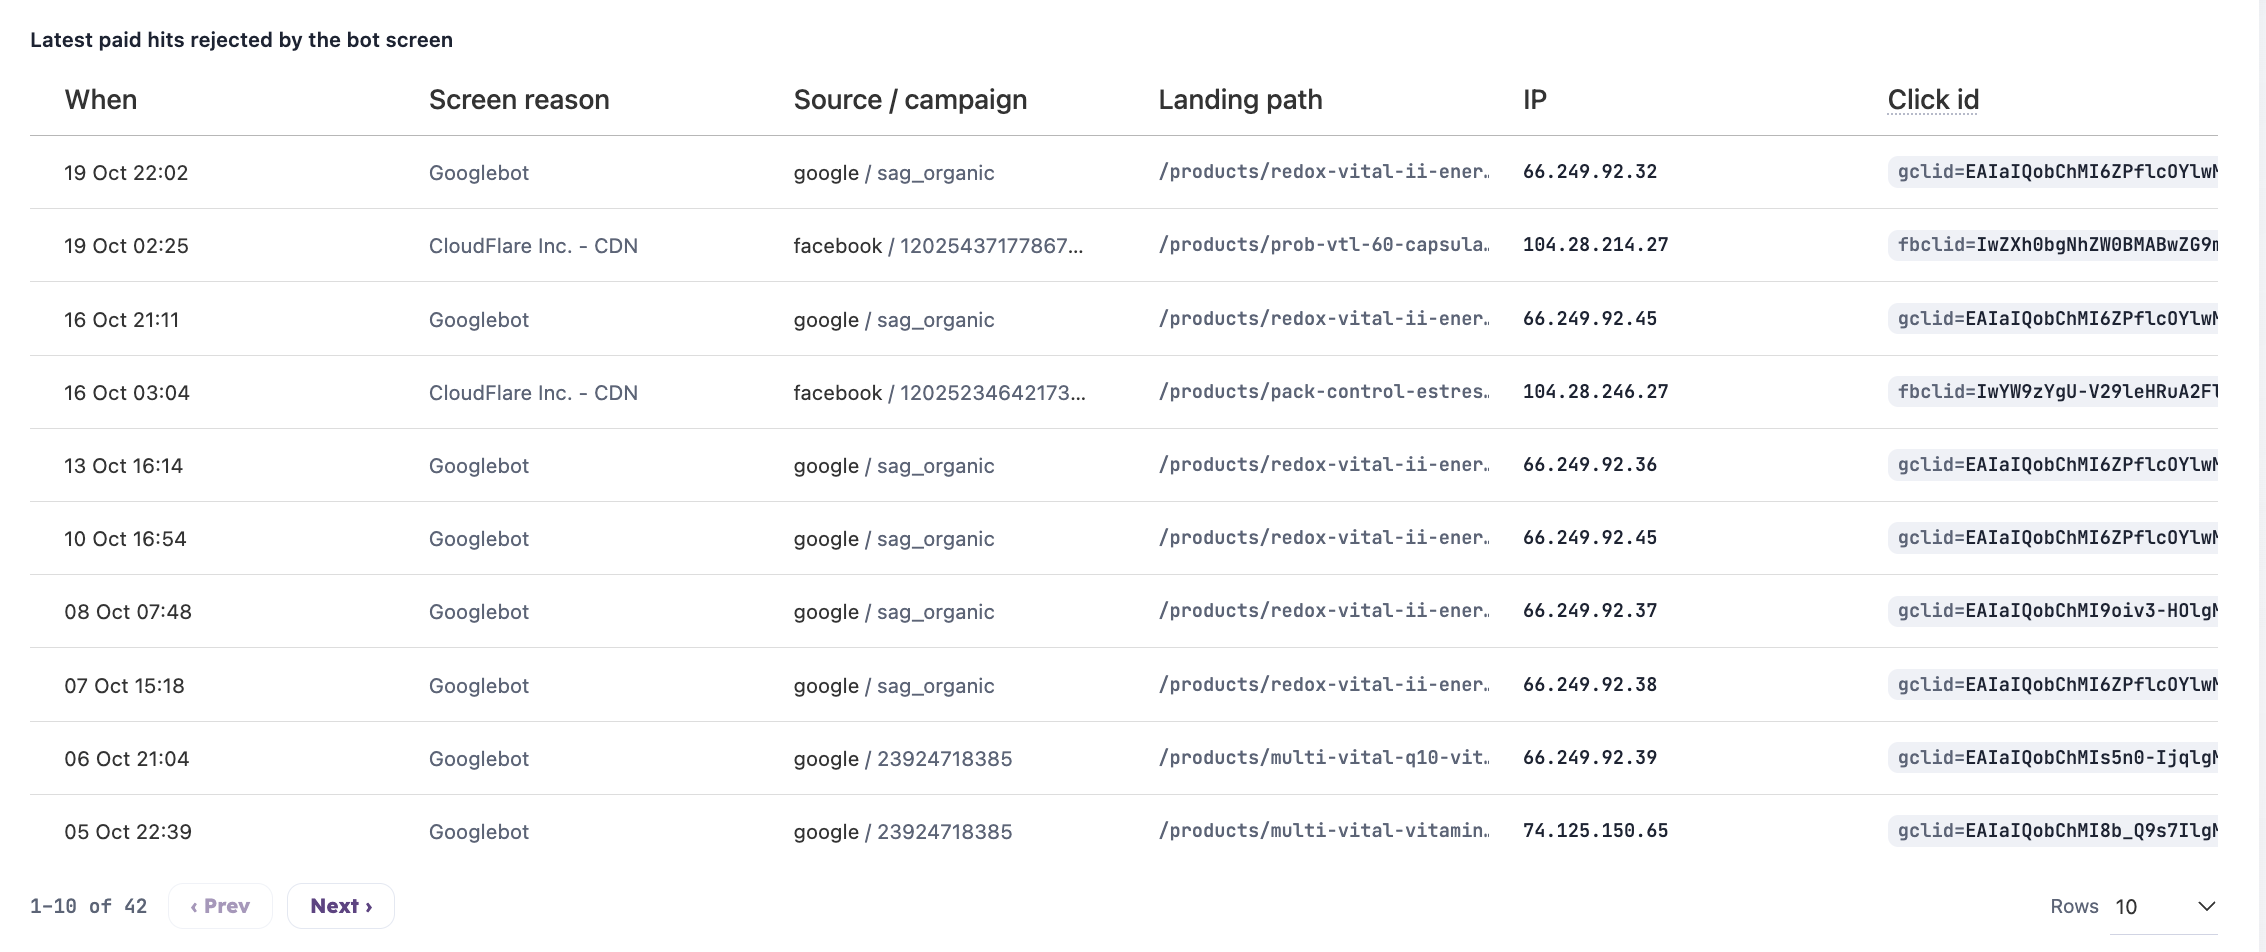Viewport: 2266px width, 952px height.
Task: Click the facebook / 12025437177867 campaign cell
Action: [x=938, y=246]
